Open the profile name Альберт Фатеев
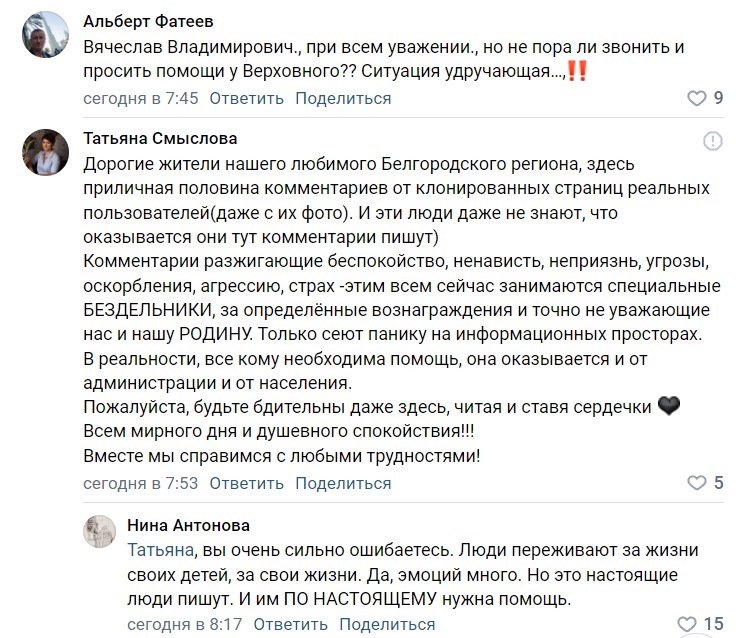The height and width of the screenshot is (638, 747). coord(148,21)
